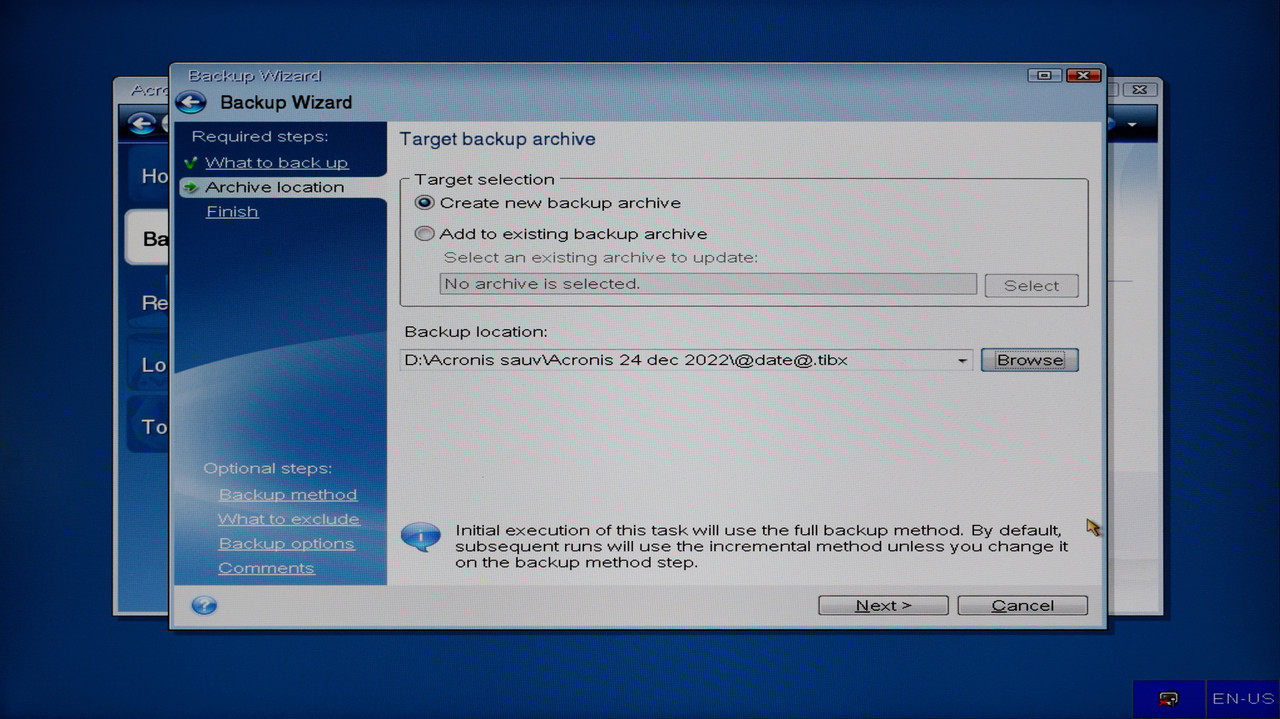Open the Backup method optional step

click(x=288, y=494)
